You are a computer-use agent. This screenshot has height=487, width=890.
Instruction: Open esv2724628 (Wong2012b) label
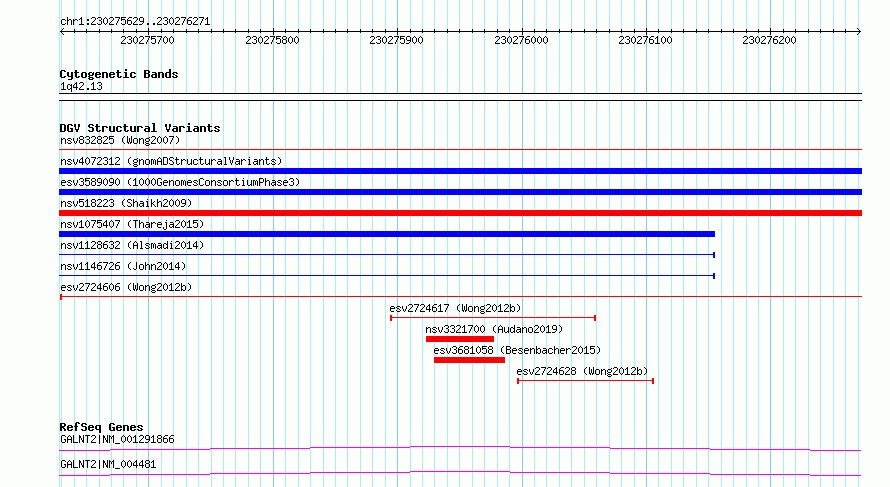point(582,371)
